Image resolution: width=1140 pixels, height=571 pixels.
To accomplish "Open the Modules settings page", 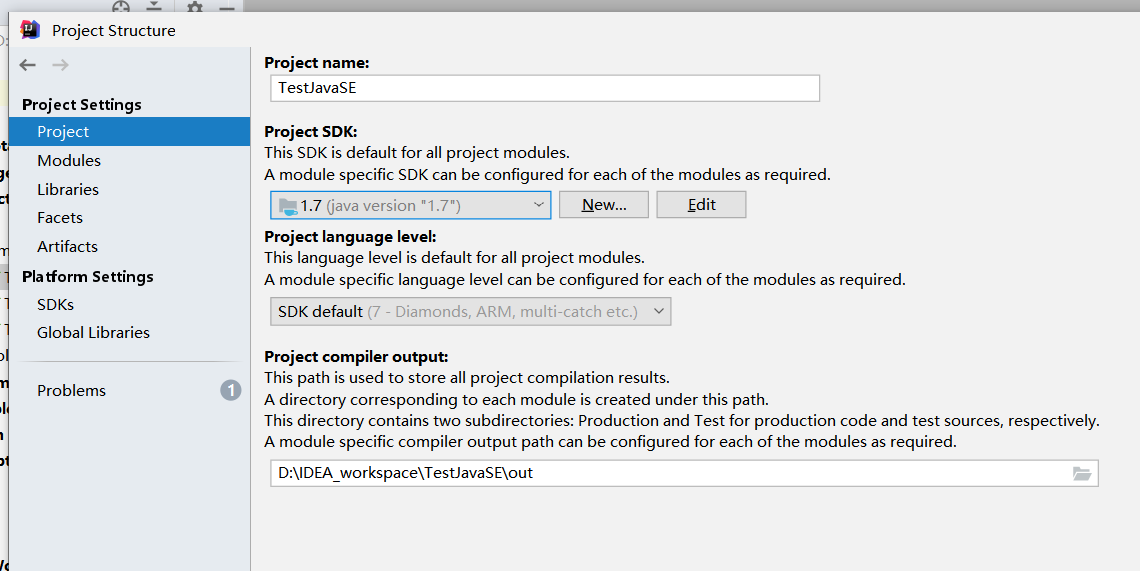I will (69, 160).
